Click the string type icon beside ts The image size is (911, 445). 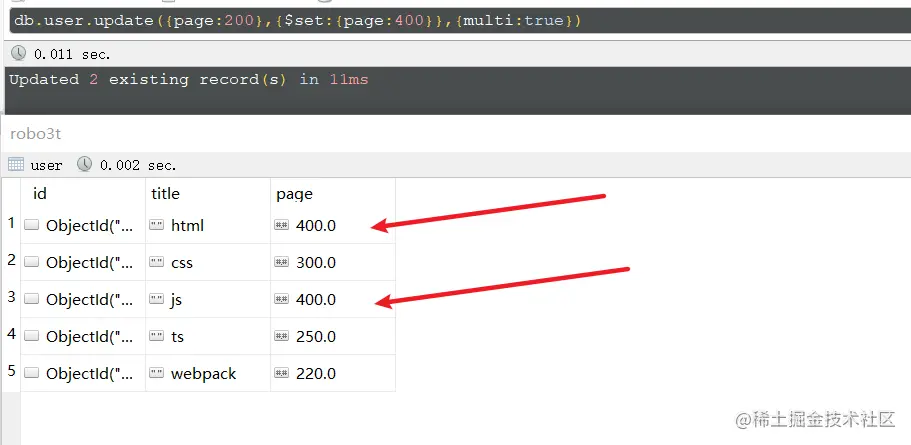click(x=156, y=336)
